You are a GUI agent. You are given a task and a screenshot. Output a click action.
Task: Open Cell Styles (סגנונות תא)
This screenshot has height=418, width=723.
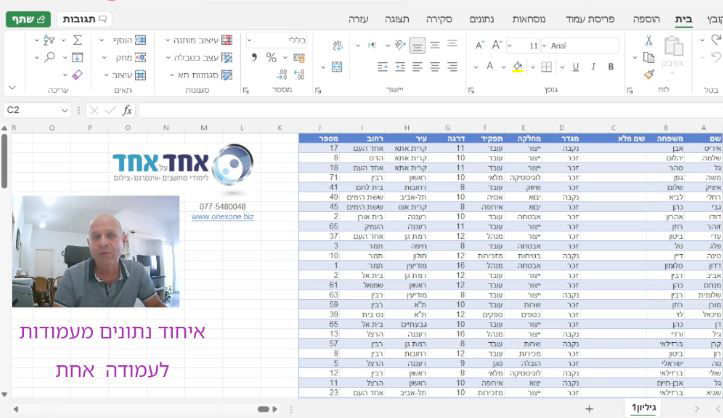pyautogui.click(x=199, y=75)
